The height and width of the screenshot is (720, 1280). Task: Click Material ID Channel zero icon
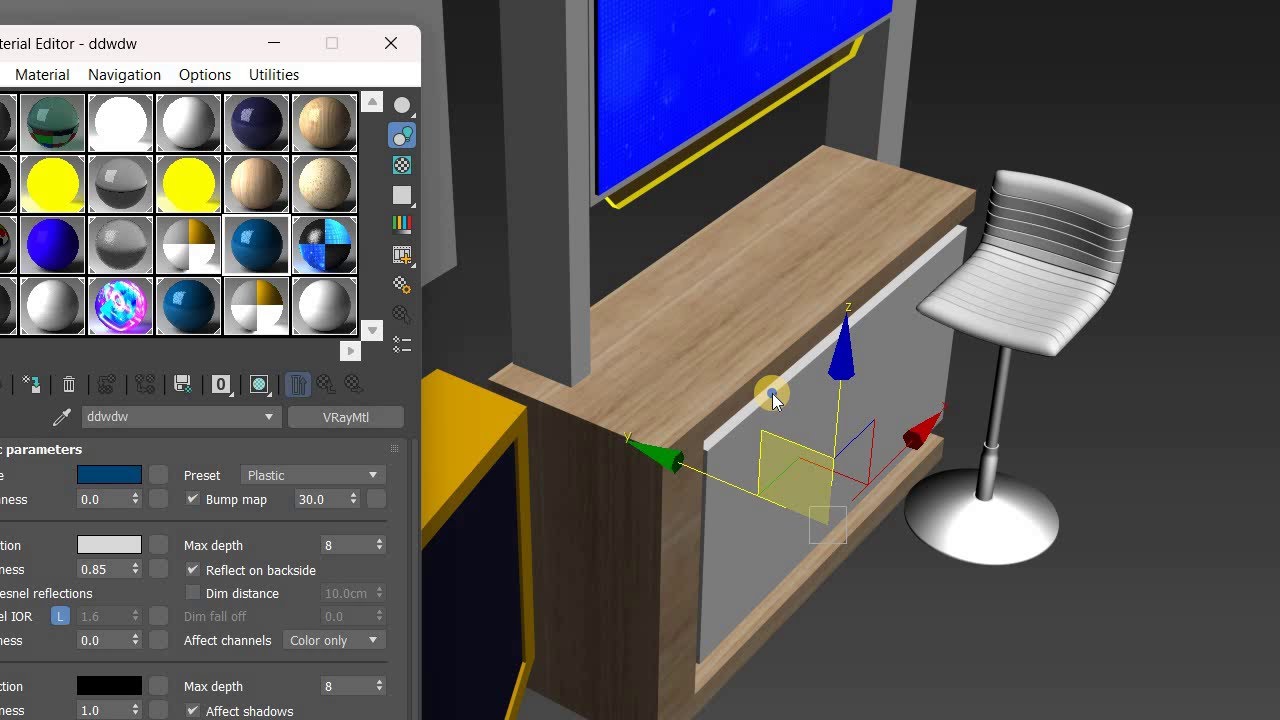221,384
